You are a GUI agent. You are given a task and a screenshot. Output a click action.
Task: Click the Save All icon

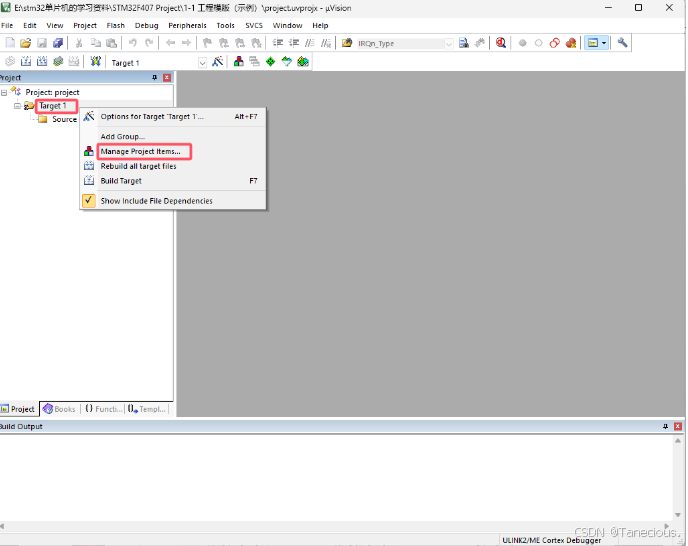click(x=58, y=43)
